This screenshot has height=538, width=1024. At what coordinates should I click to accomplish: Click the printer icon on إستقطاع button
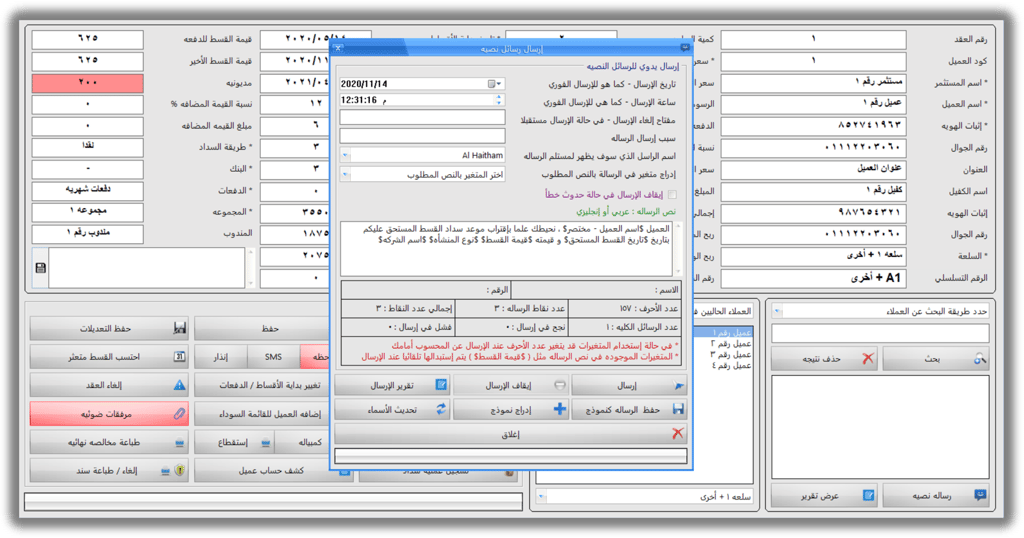tap(266, 443)
